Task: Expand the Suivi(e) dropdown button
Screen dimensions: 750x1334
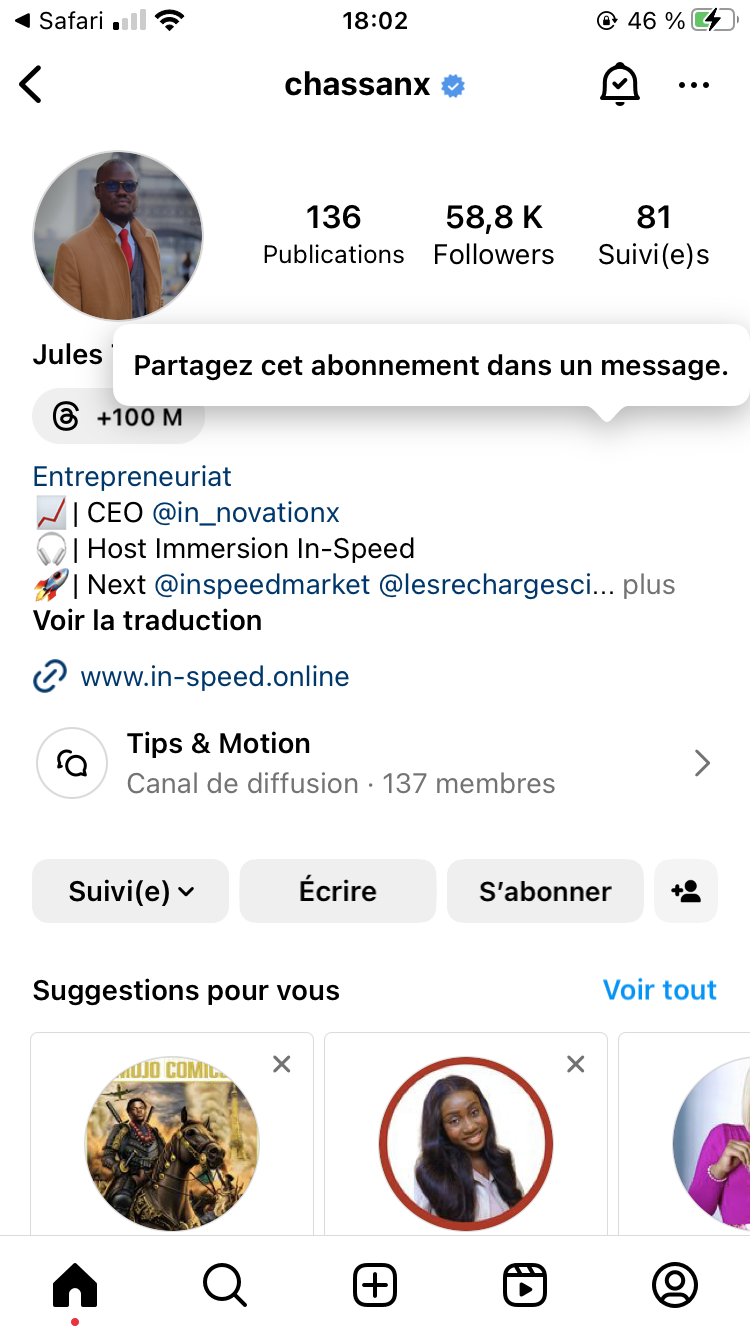Action: coord(131,891)
